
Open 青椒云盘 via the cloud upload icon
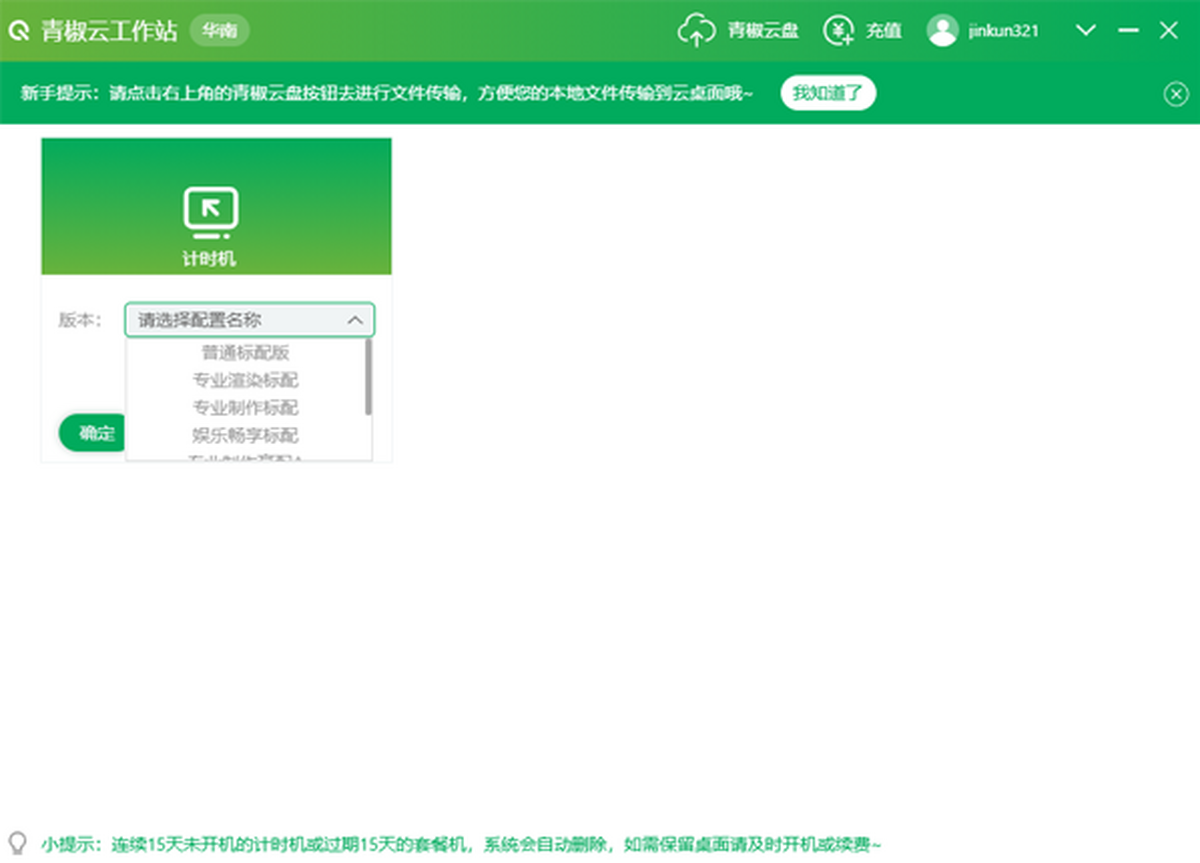pyautogui.click(x=696, y=31)
